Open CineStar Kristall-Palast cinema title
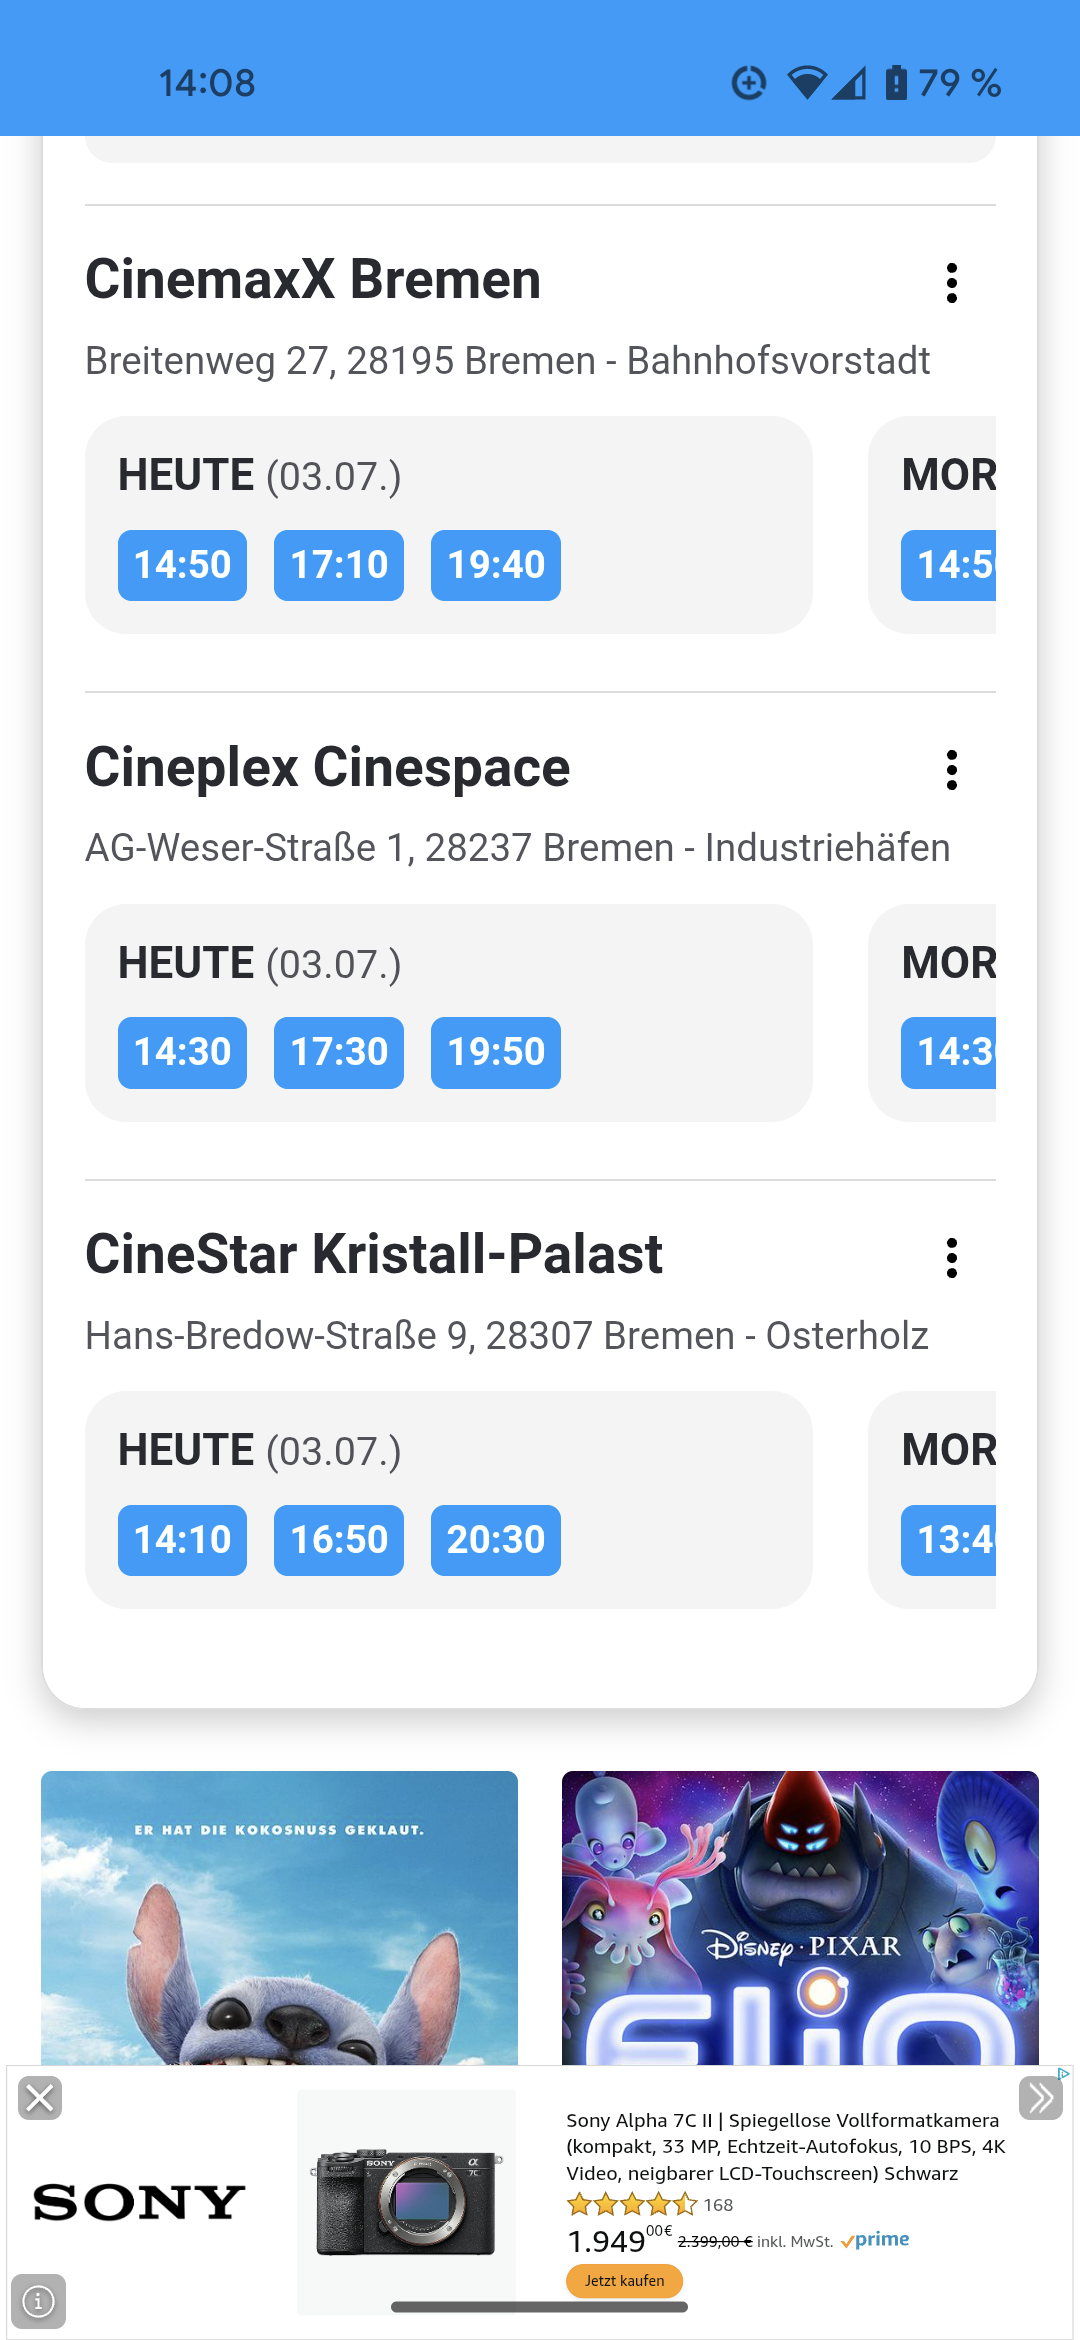1080x2340 pixels. click(374, 1254)
